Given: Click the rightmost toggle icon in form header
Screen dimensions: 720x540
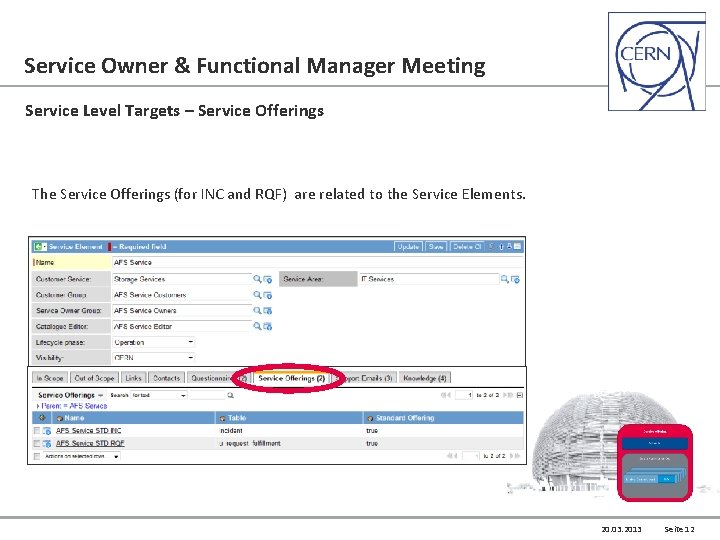Looking at the screenshot, I should pos(518,246).
